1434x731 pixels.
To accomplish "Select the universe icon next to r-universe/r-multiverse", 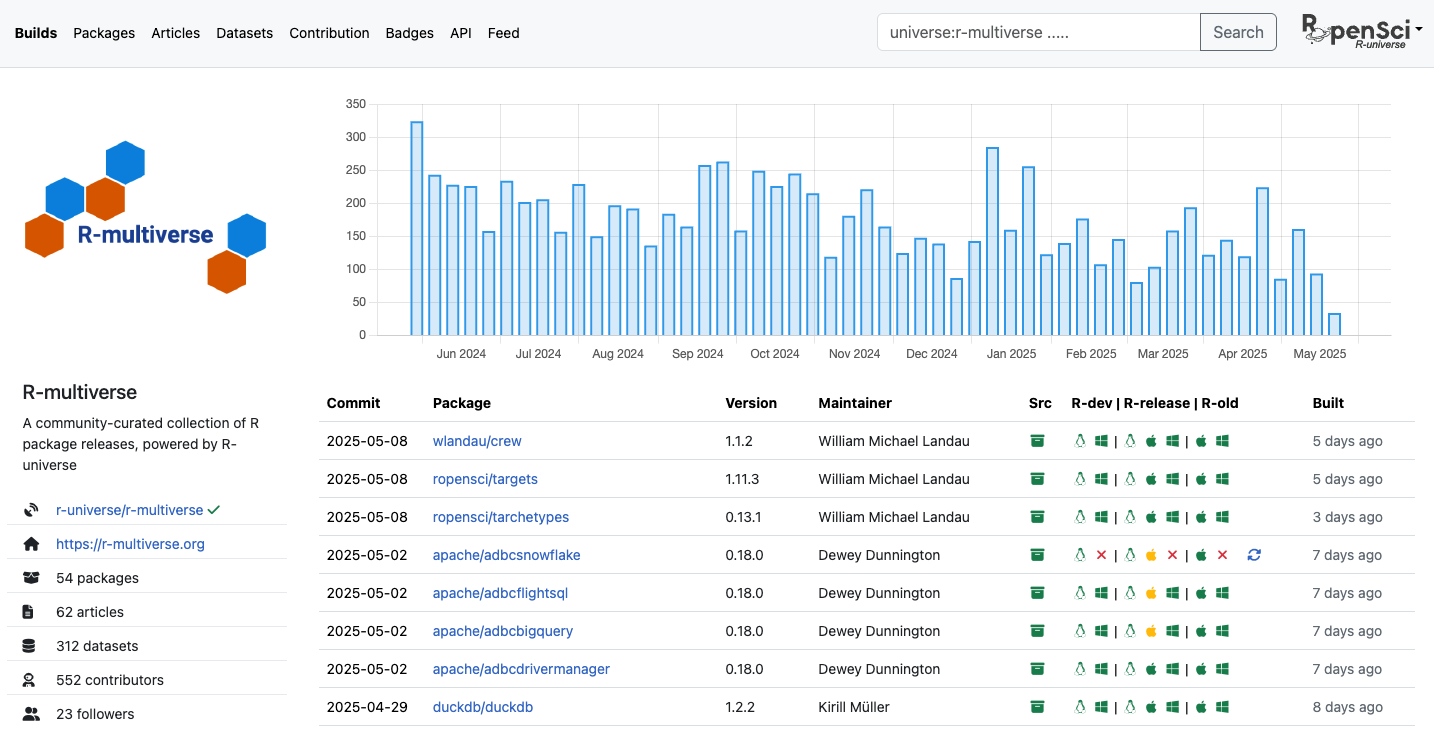I will 30,509.
